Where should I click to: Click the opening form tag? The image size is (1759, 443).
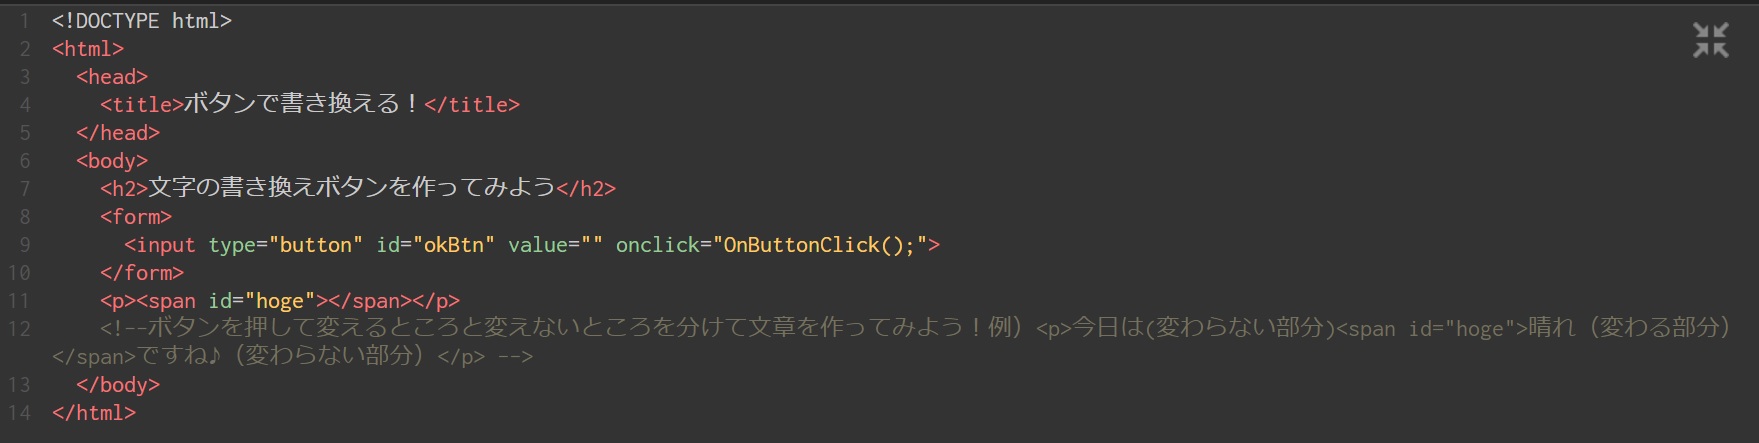click(x=136, y=217)
